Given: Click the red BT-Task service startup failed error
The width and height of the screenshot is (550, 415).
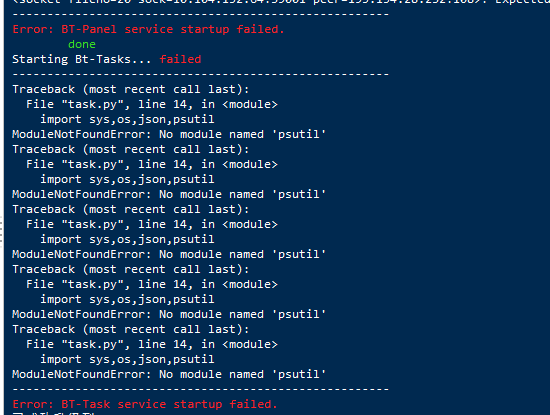Looking at the screenshot, I should (145, 404).
